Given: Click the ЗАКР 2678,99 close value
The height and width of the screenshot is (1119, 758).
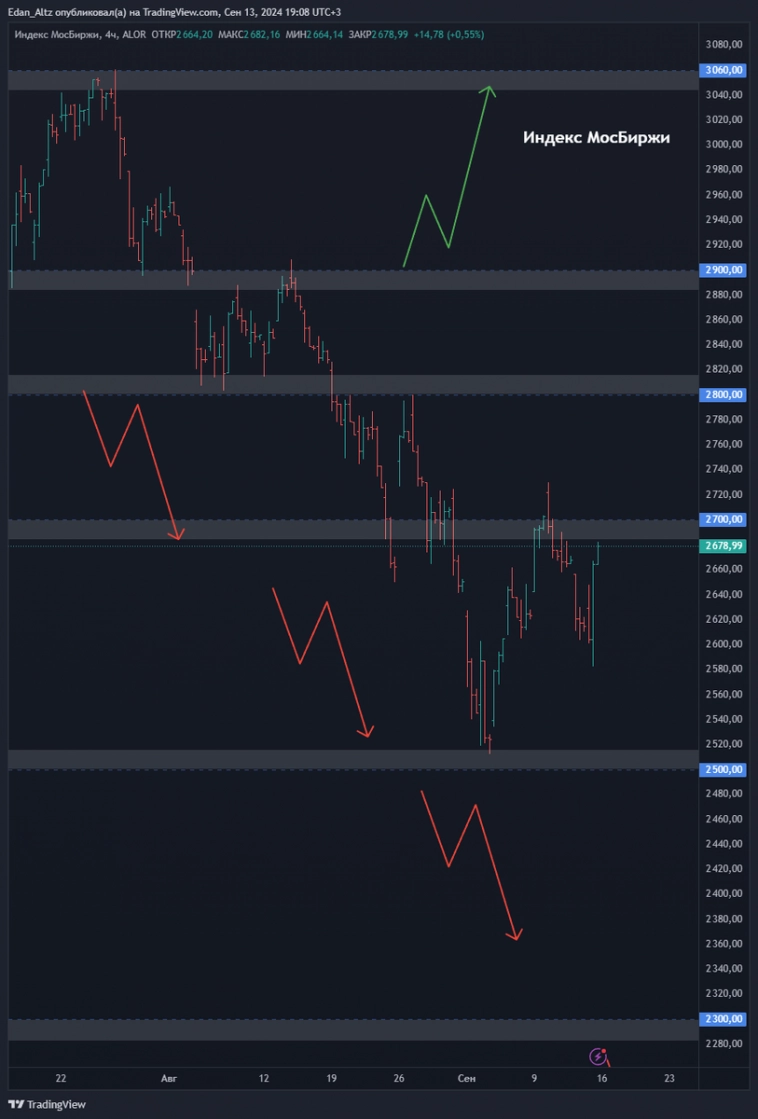Looking at the screenshot, I should click(378, 34).
